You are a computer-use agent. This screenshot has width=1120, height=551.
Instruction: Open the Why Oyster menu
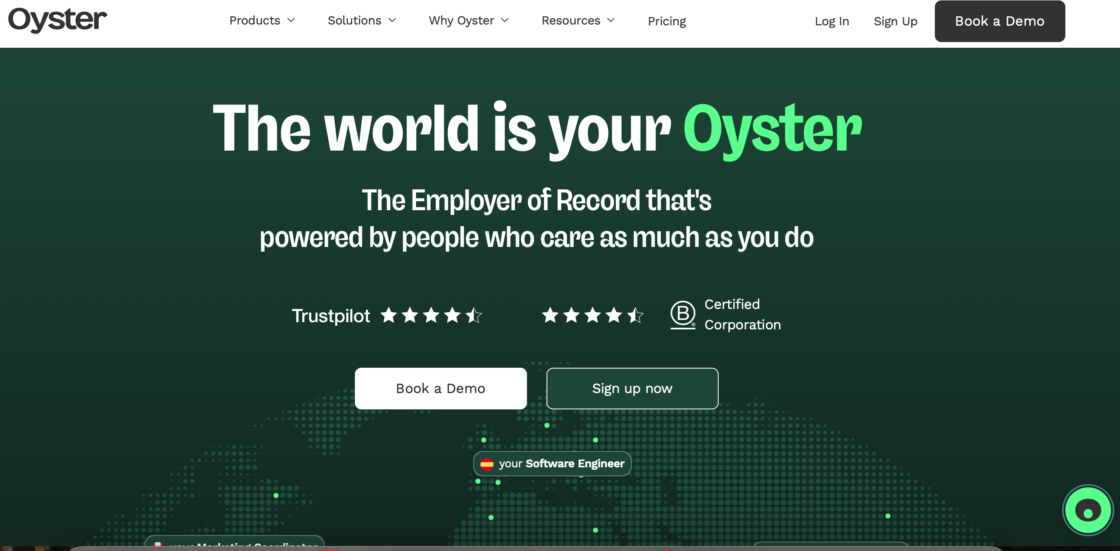click(469, 21)
